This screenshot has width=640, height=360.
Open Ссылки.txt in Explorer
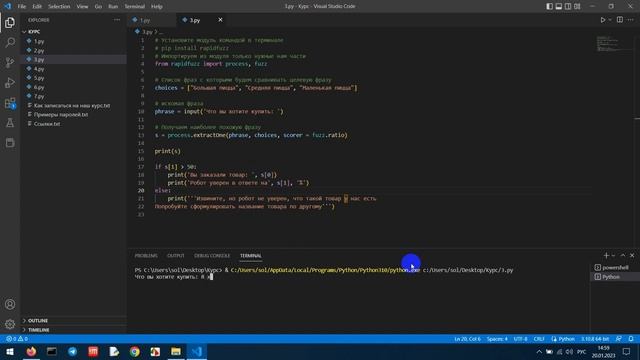tap(74, 124)
